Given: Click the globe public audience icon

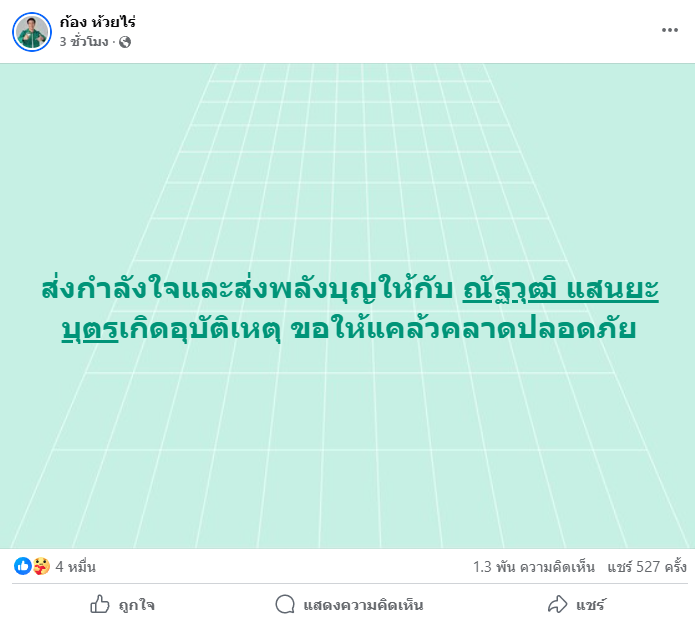Looking at the screenshot, I should coord(125,42).
